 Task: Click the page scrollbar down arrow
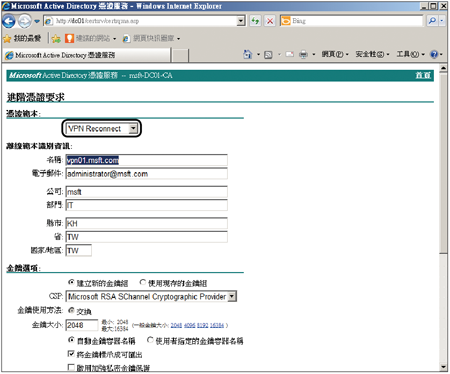coord(443,367)
